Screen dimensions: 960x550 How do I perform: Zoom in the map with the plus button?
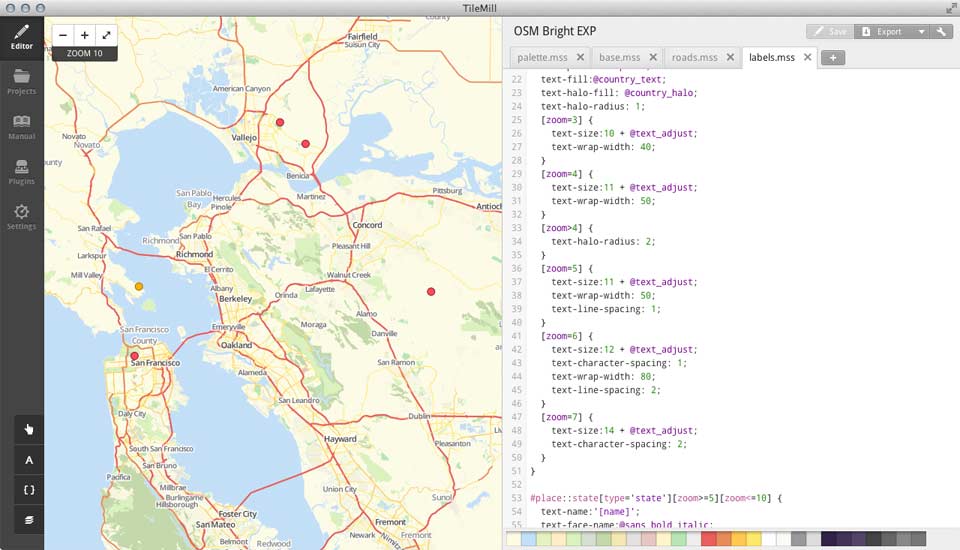84,36
